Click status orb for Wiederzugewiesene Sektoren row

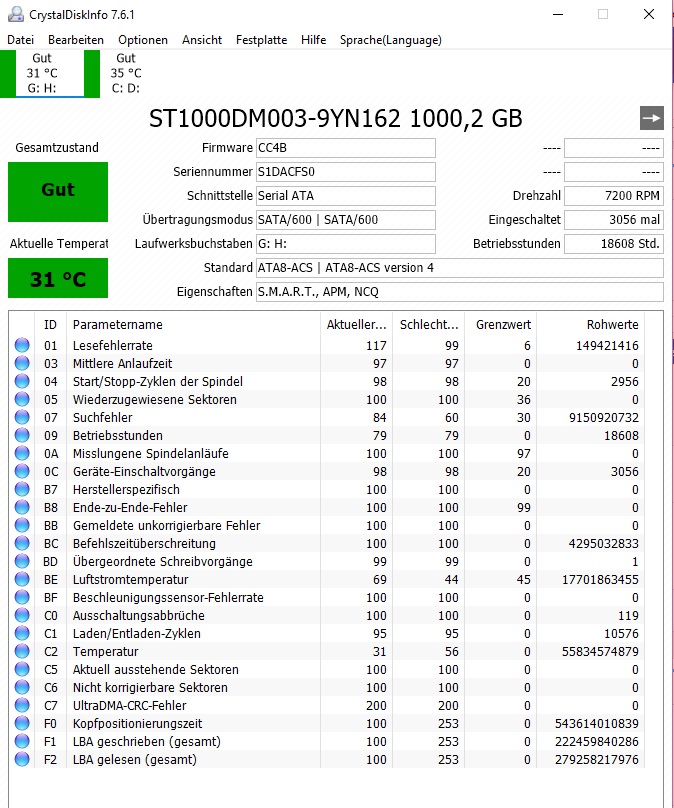click(22, 399)
